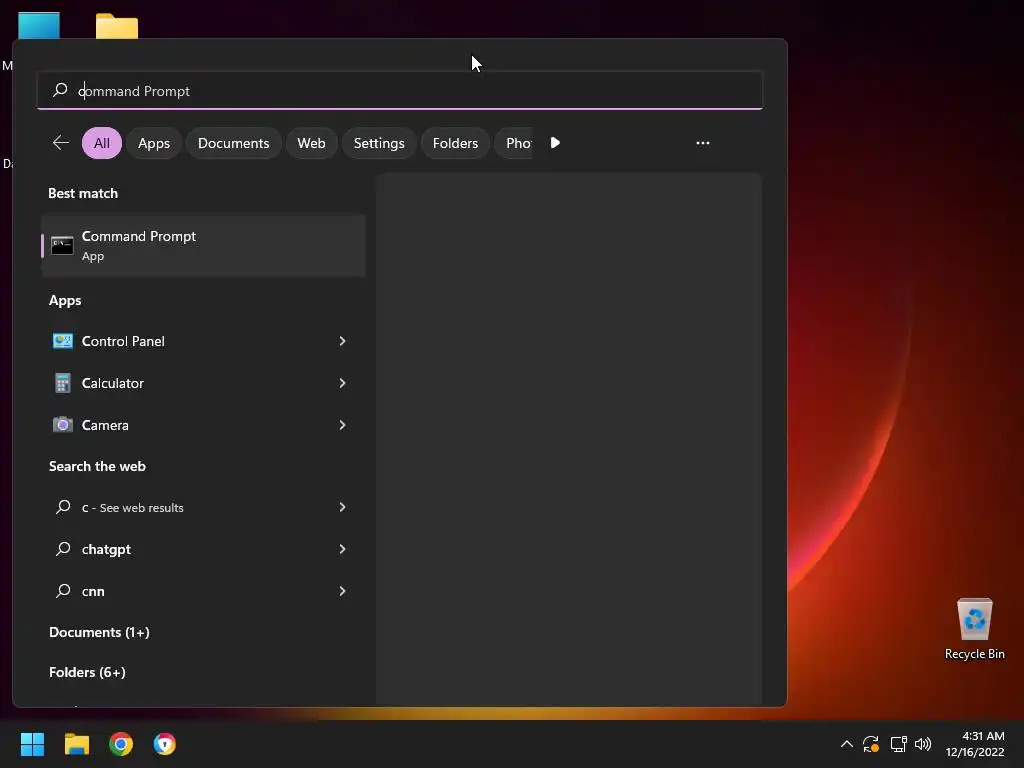
Task: Select the All filter tab
Action: coord(102,143)
